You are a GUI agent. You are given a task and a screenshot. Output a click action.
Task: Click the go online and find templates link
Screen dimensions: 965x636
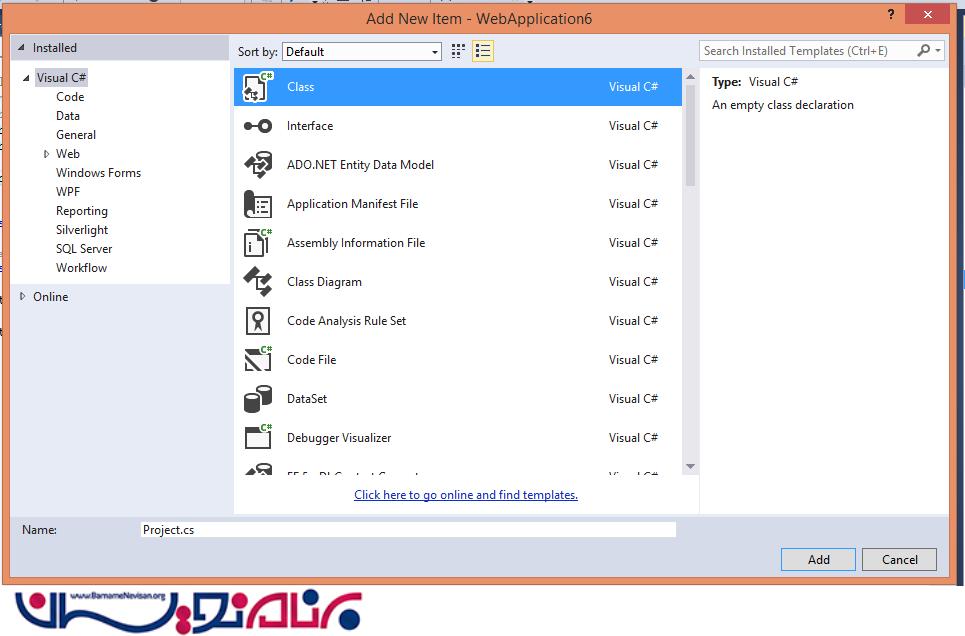[x=465, y=495]
